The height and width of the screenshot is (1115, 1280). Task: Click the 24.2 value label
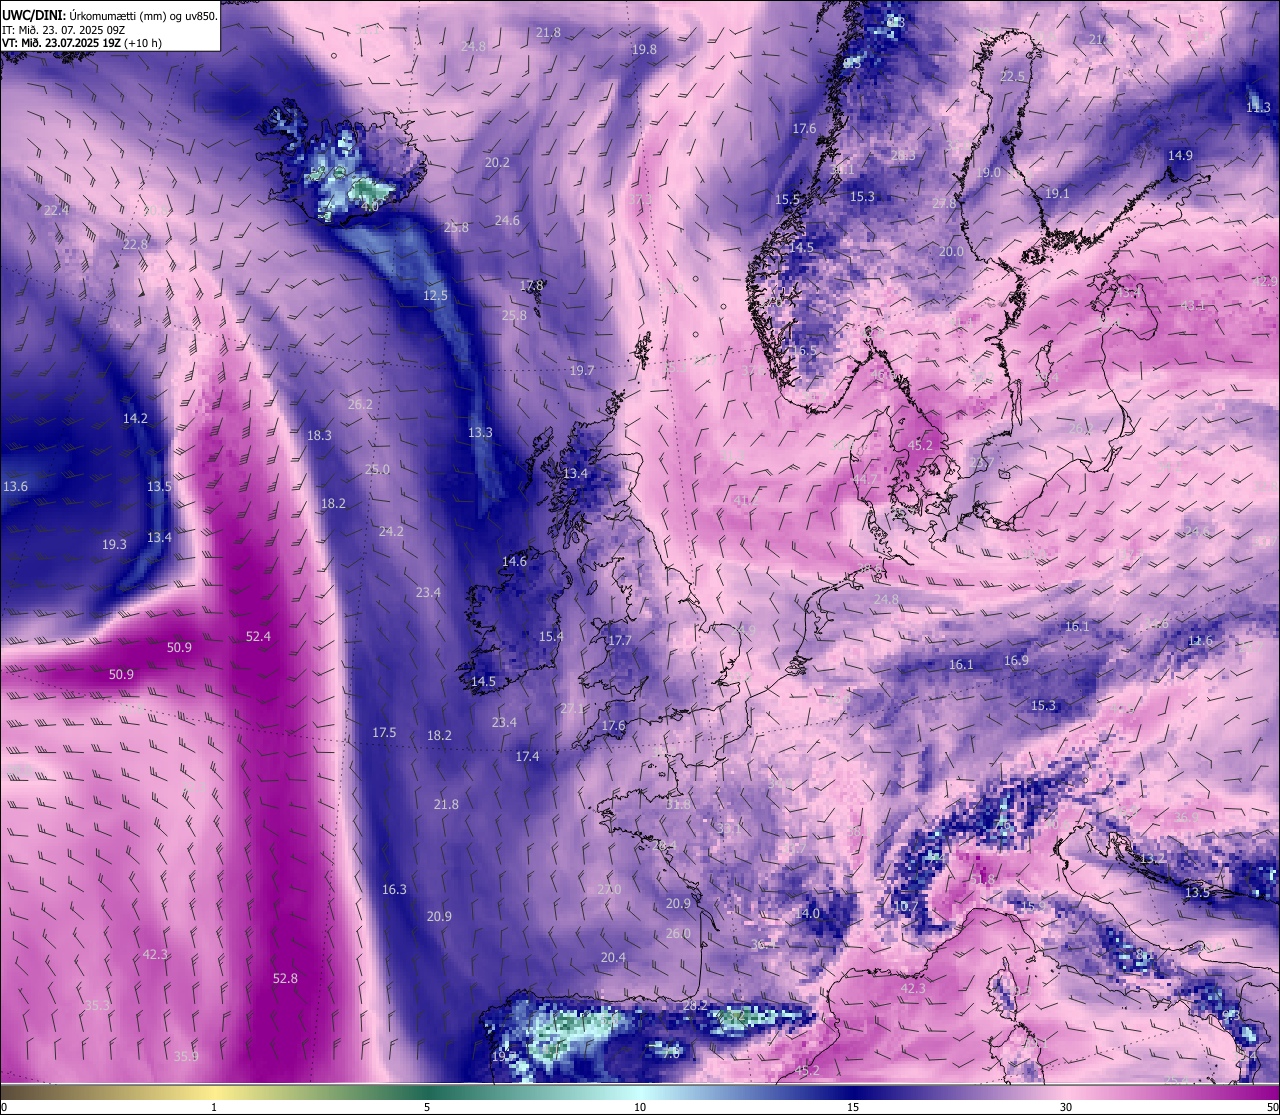tap(391, 531)
